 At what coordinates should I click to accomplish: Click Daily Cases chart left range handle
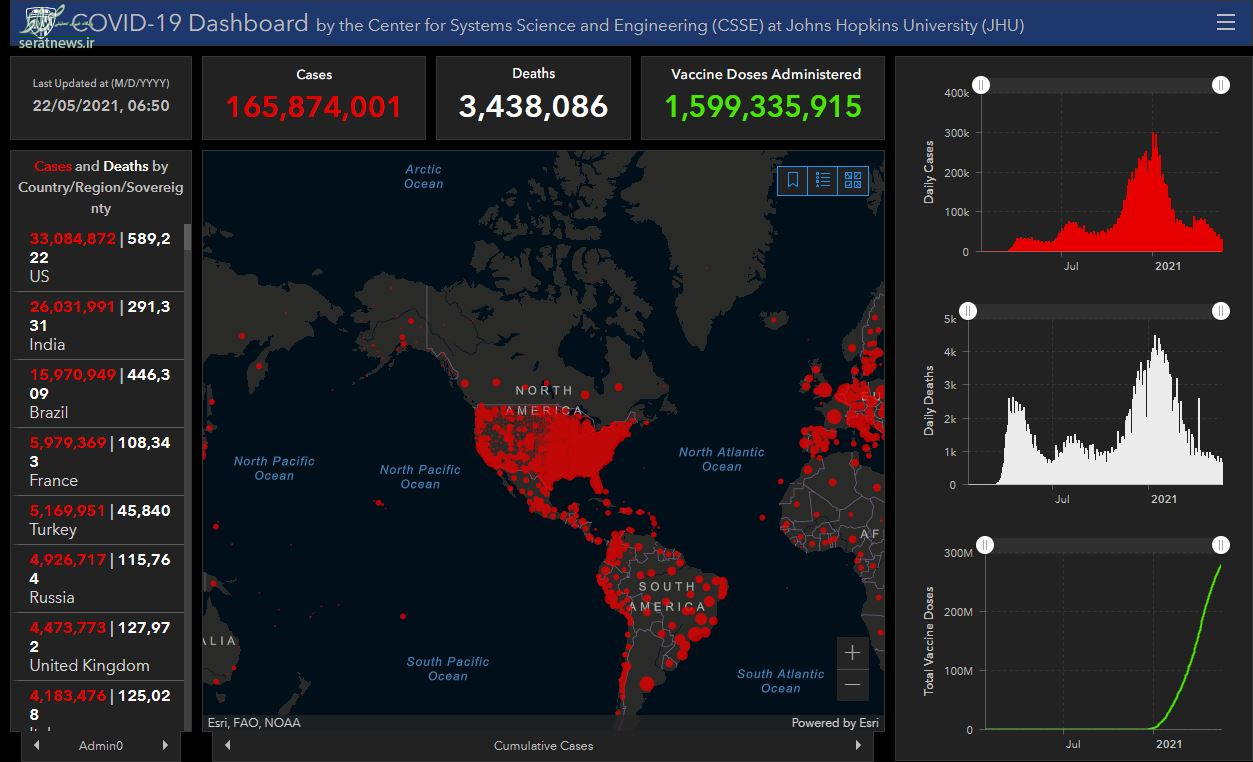pyautogui.click(x=981, y=85)
